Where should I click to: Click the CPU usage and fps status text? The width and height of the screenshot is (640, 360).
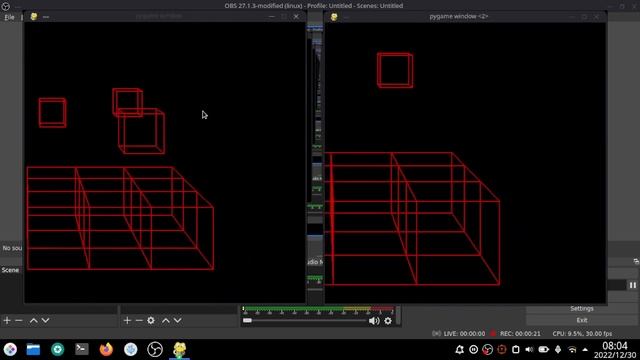[582, 333]
